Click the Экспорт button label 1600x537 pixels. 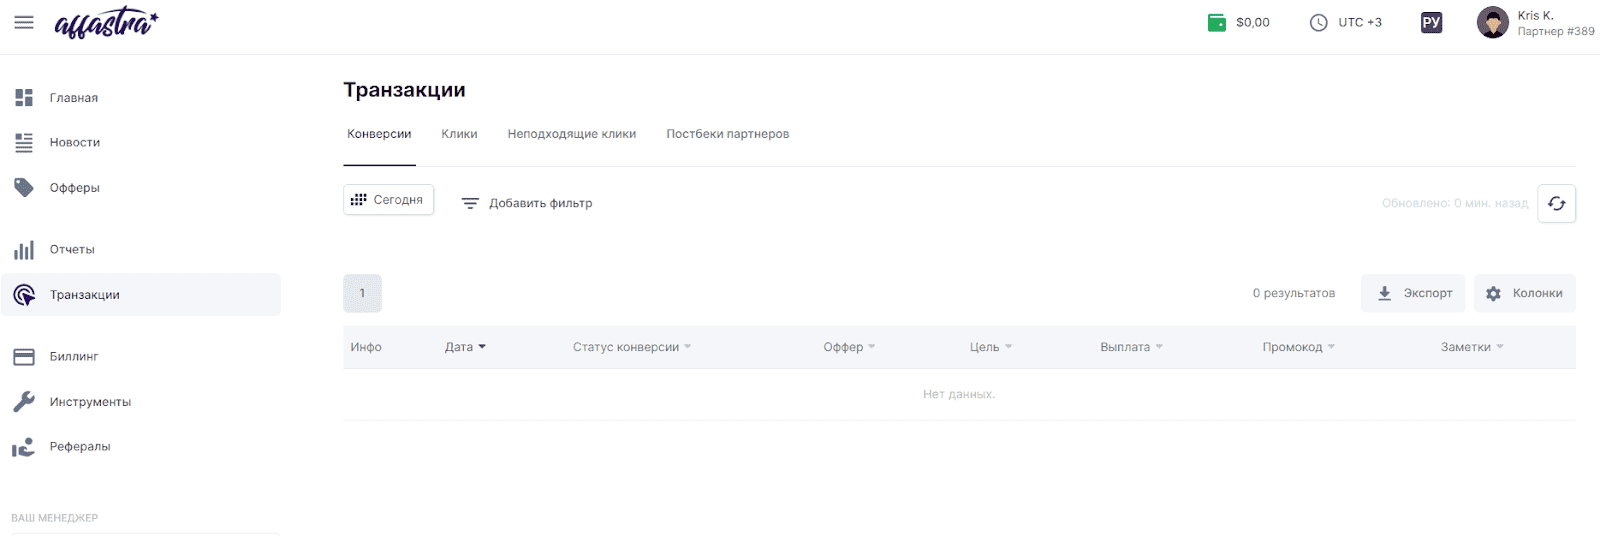click(1428, 293)
